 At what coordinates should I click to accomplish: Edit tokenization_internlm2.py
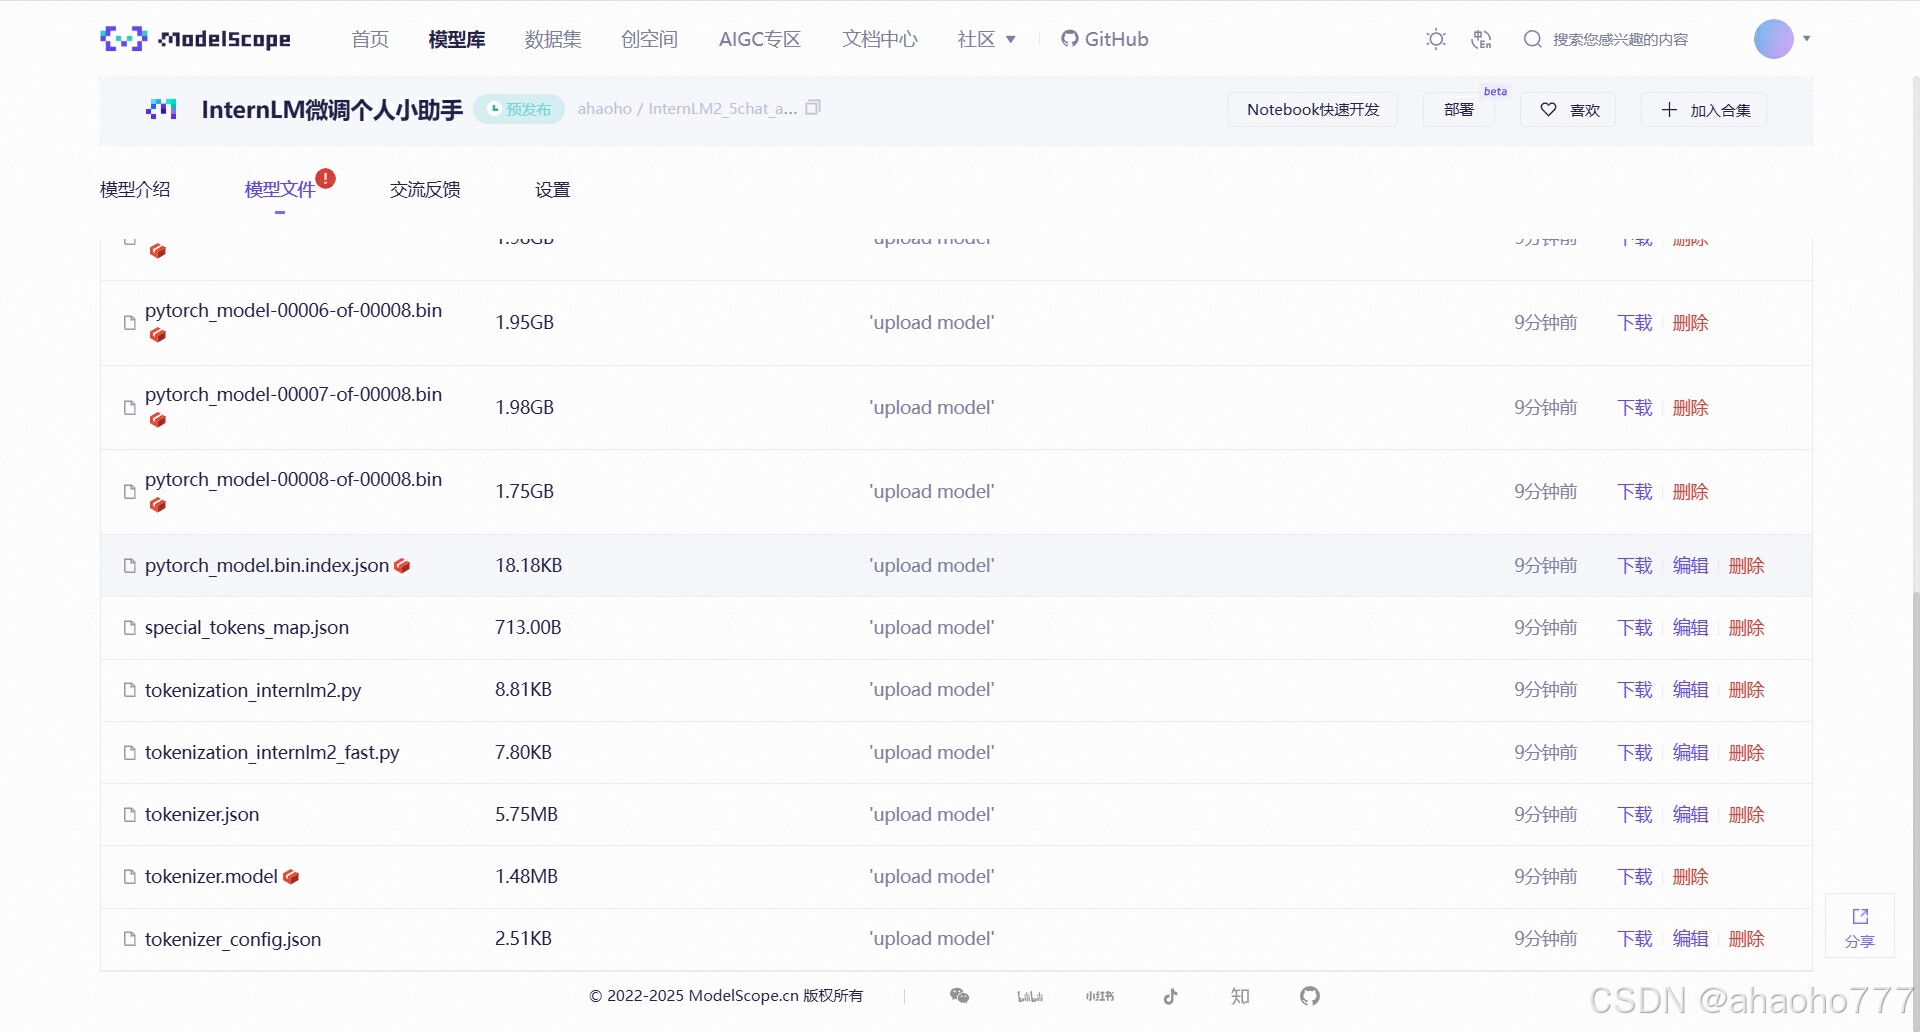pyautogui.click(x=1691, y=689)
